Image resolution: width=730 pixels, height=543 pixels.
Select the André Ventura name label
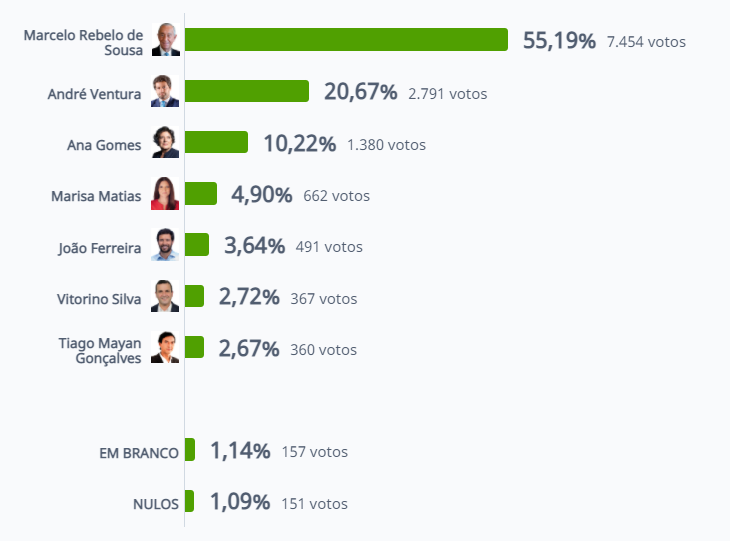94,94
